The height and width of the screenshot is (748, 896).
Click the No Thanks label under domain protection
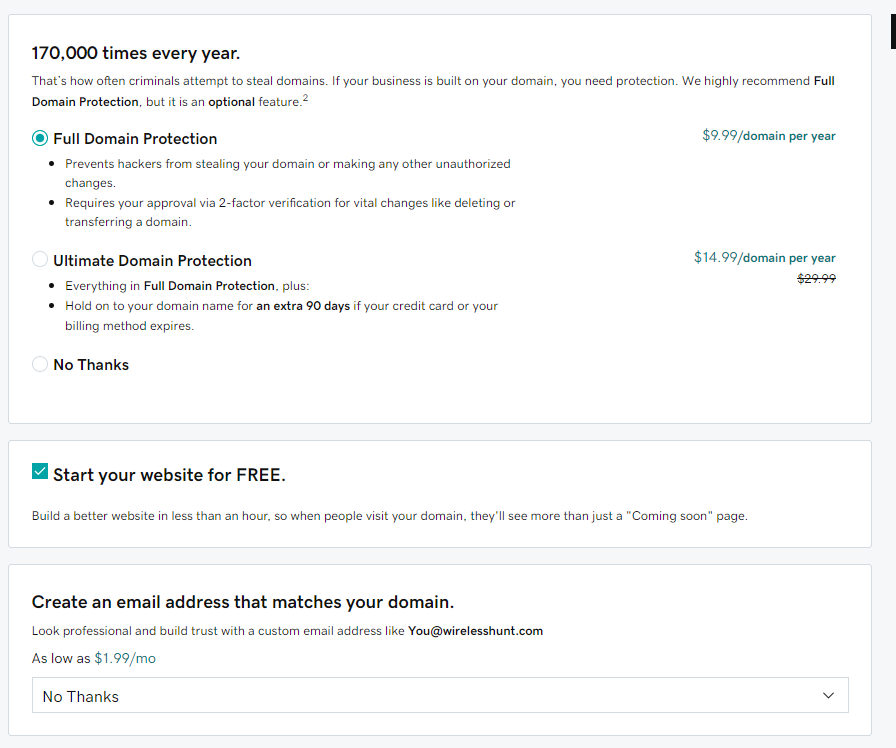click(91, 365)
